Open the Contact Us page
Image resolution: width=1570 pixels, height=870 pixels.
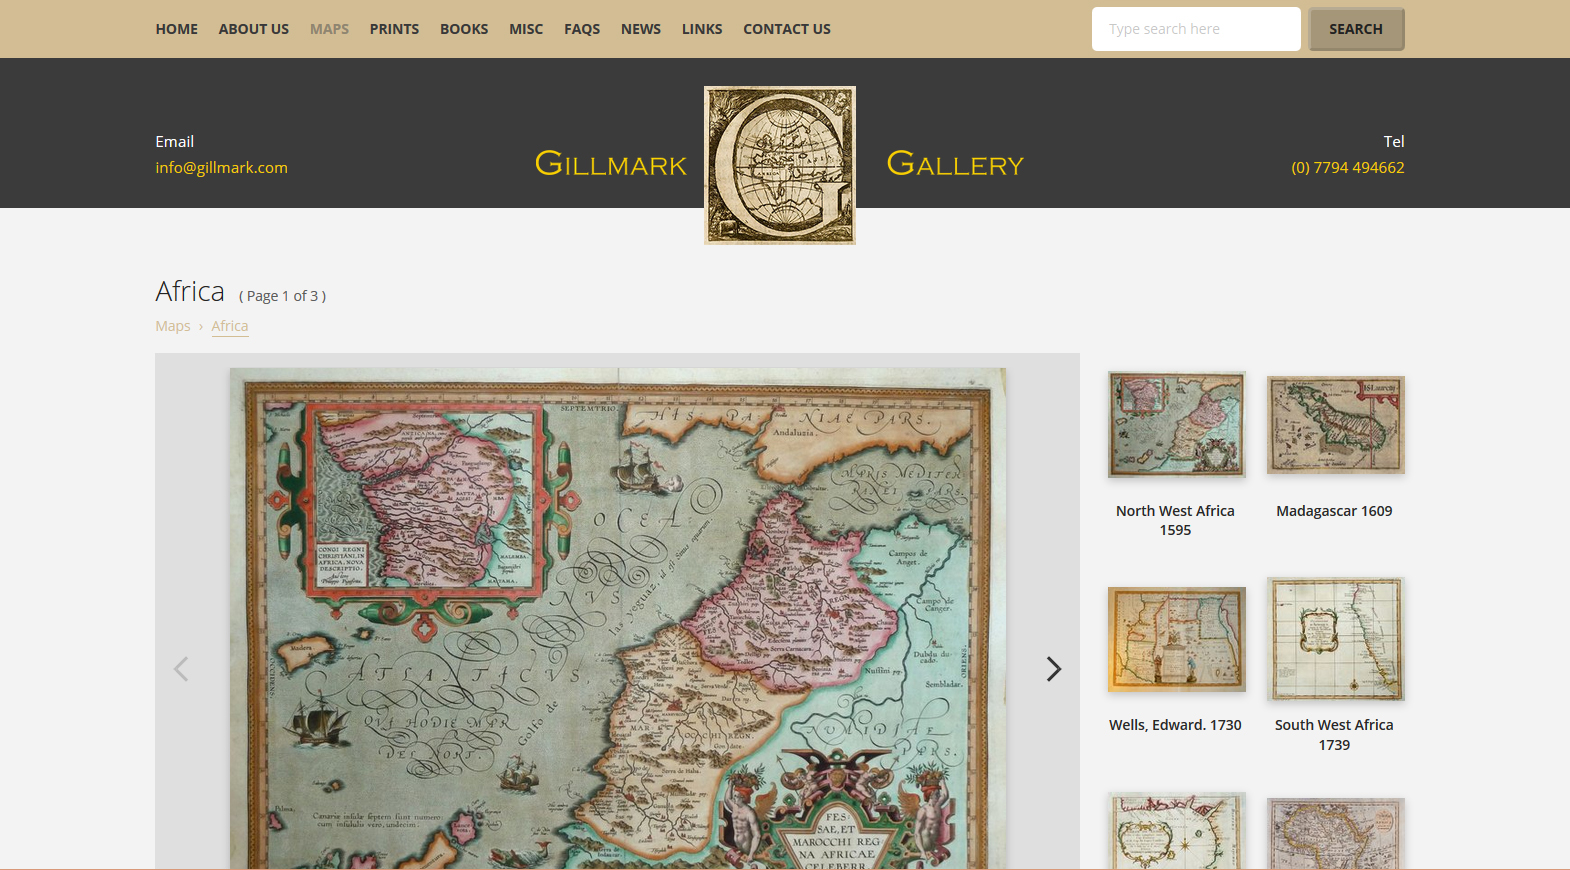click(x=787, y=29)
